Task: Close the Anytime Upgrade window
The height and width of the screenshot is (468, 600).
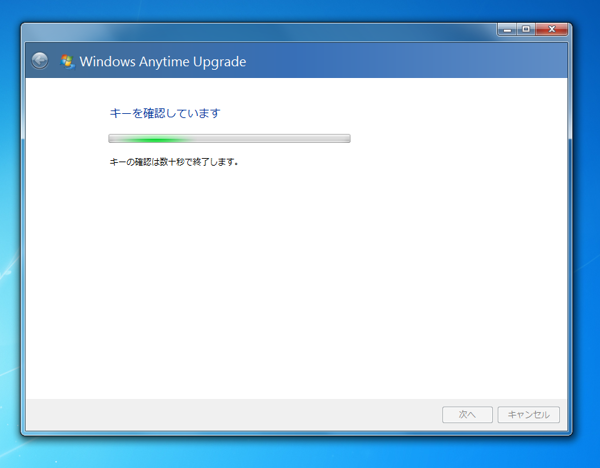Action: pyautogui.click(x=552, y=29)
